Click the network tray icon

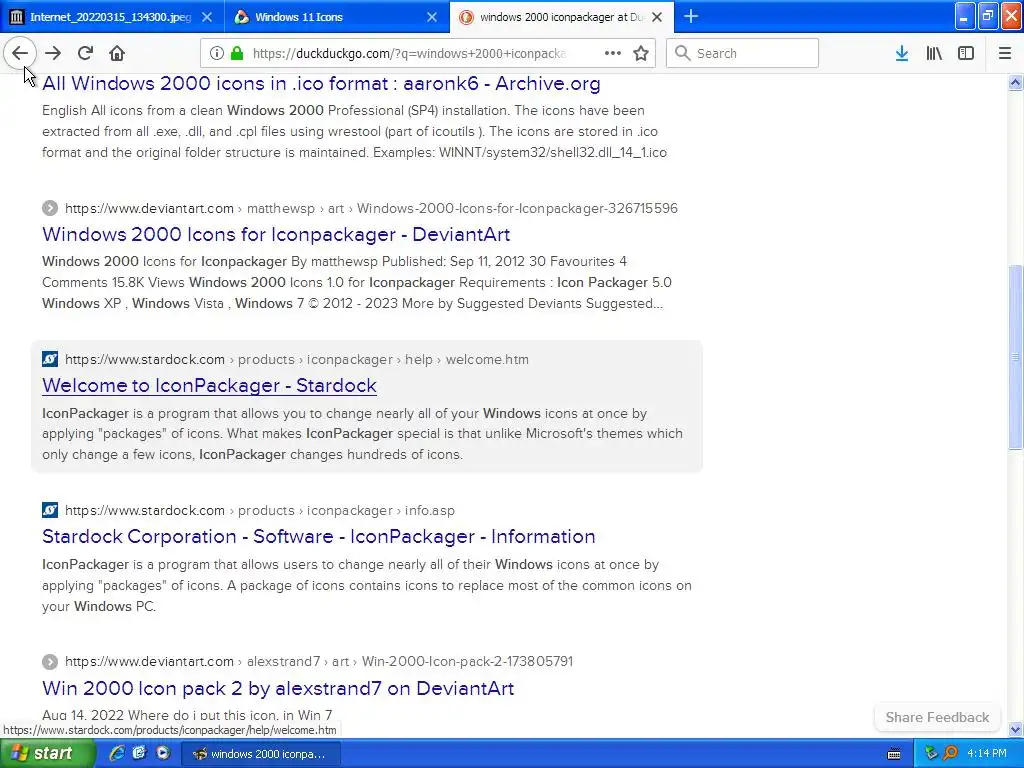[931, 754]
